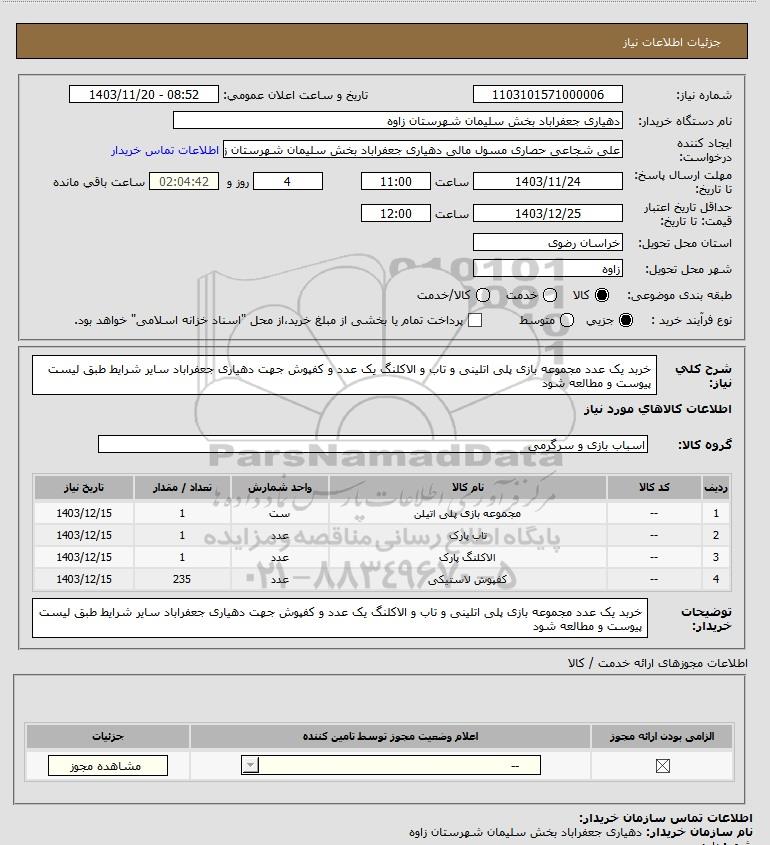Click the اطلاعات مجوزهای ارائه خدمت / کالا heading
Image resolution: width=770 pixels, height=845 pixels.
(x=657, y=663)
